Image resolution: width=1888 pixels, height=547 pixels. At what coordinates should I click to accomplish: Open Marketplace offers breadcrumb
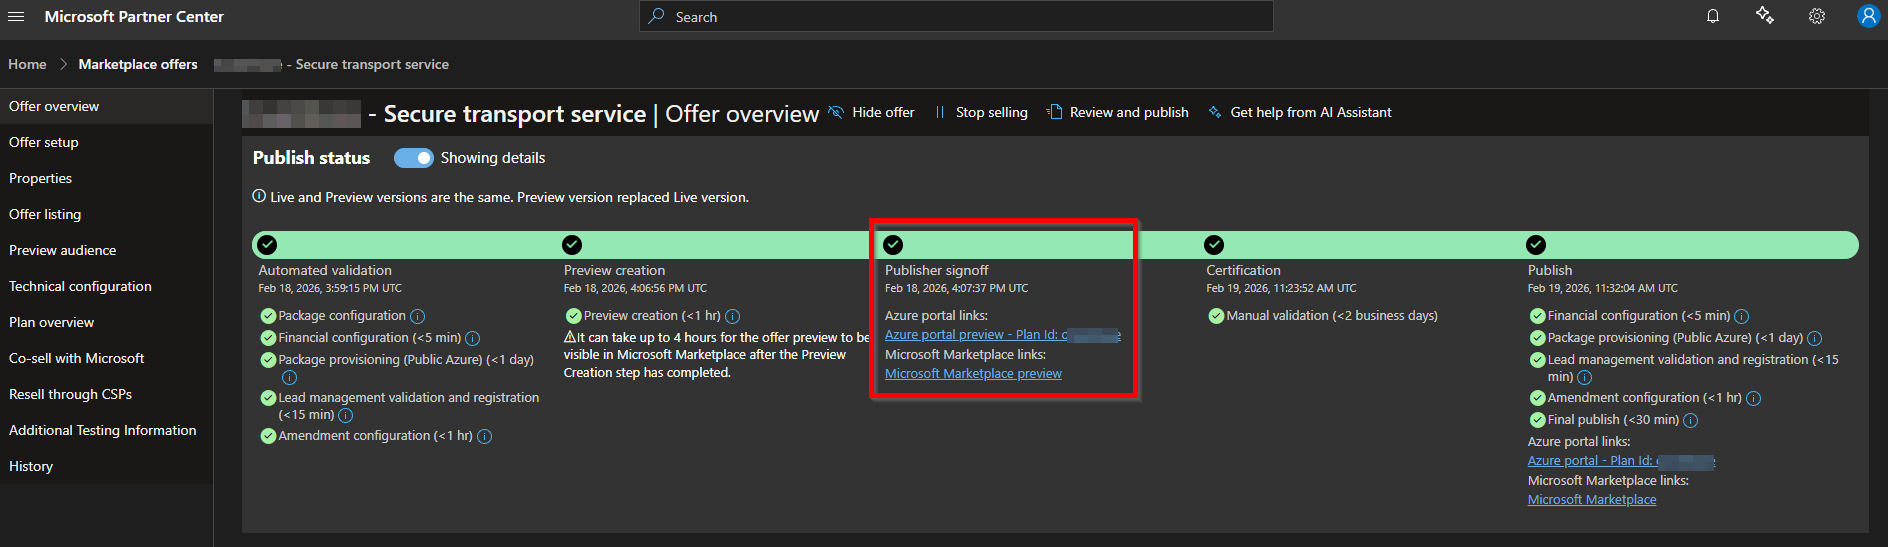[138, 64]
